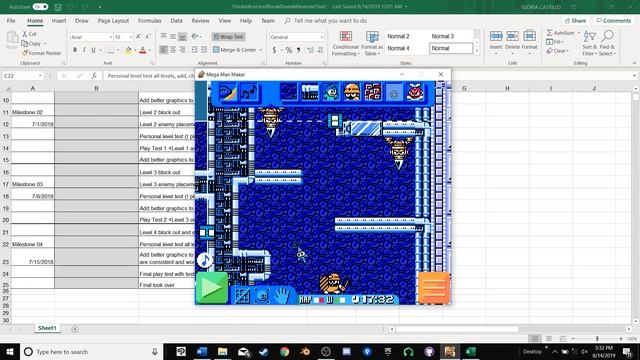Click the Copy button in the Clipboard group

32,43
